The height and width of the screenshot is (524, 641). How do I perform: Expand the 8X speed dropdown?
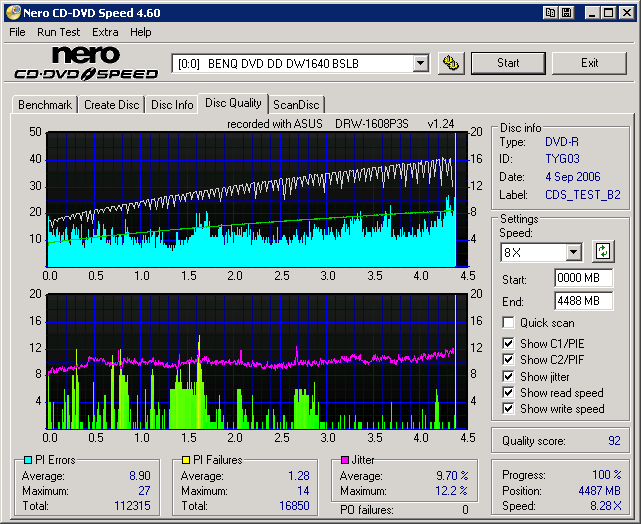[573, 252]
